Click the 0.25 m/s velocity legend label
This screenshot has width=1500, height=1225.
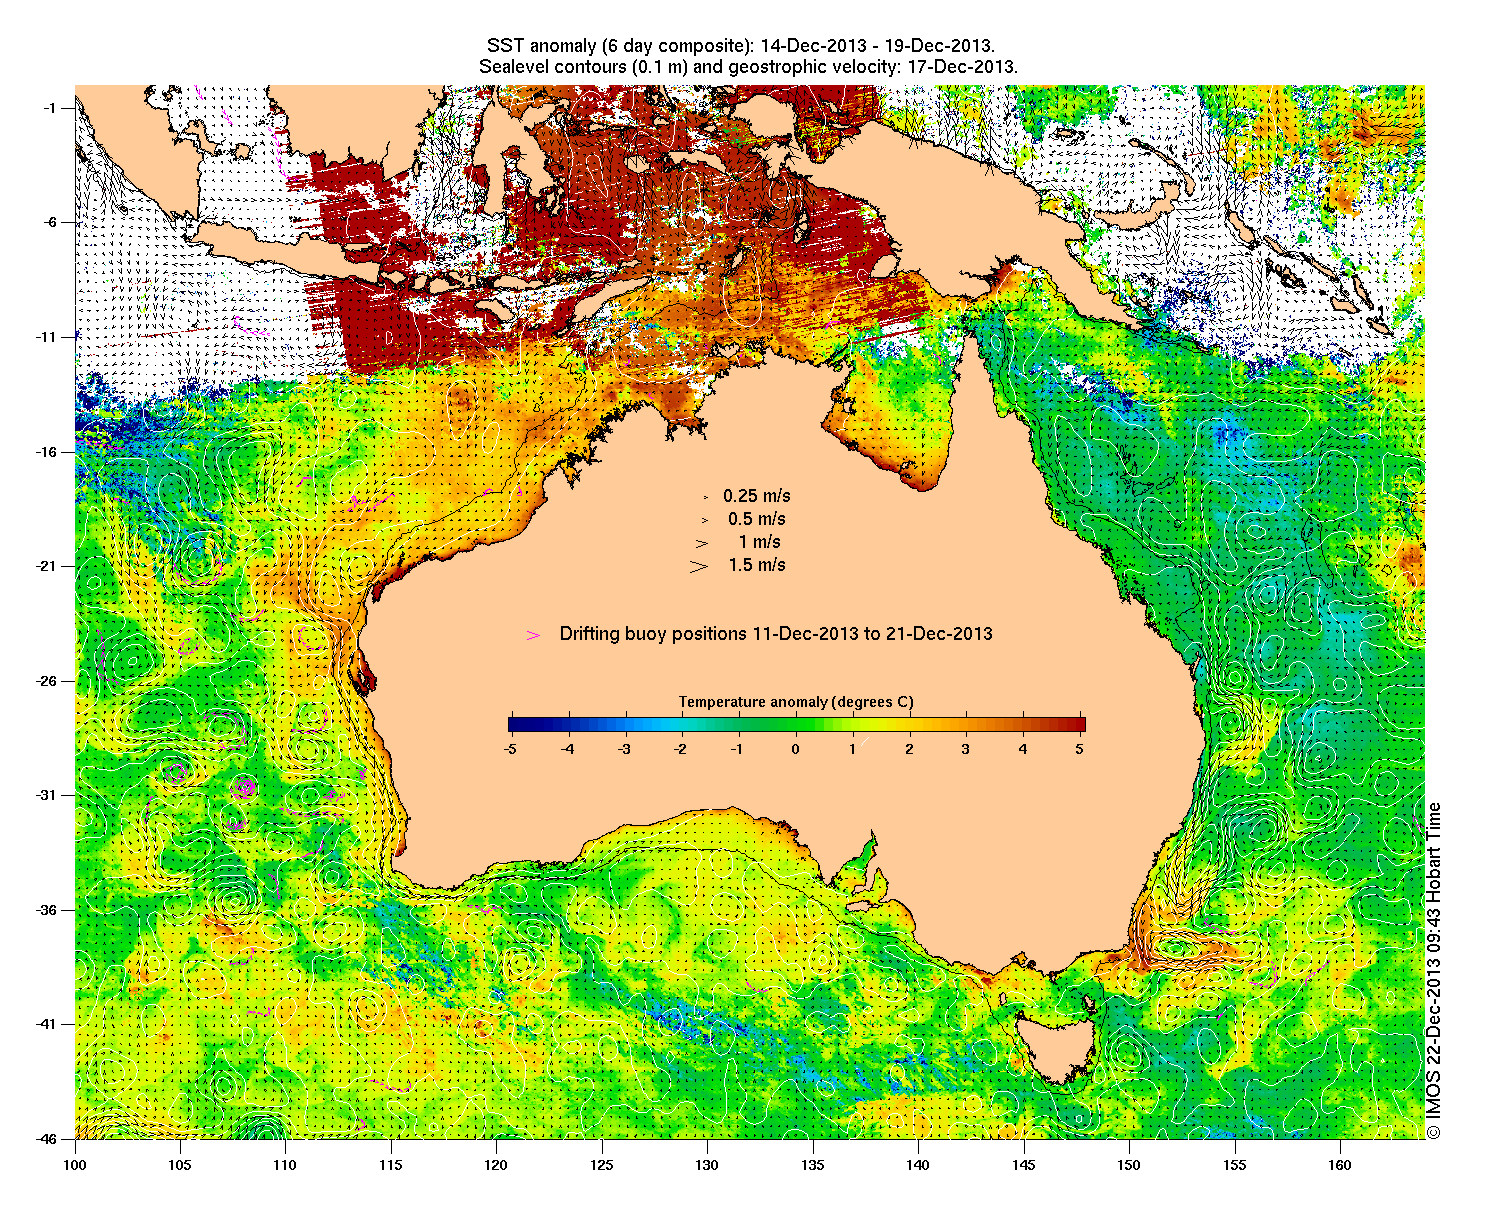pos(757,496)
